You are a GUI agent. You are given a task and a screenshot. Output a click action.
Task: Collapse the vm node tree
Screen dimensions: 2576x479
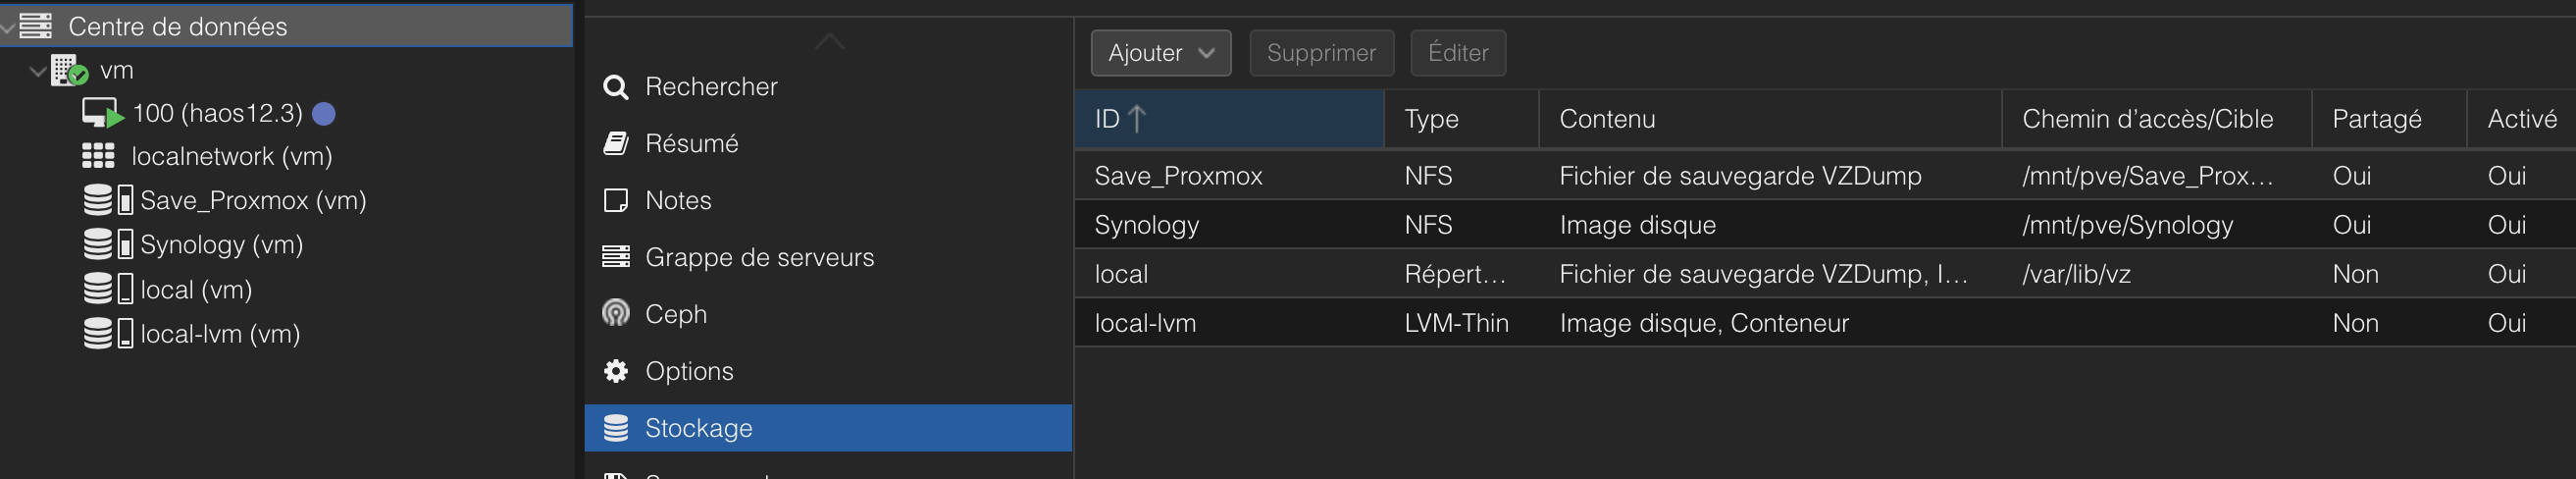[38, 71]
